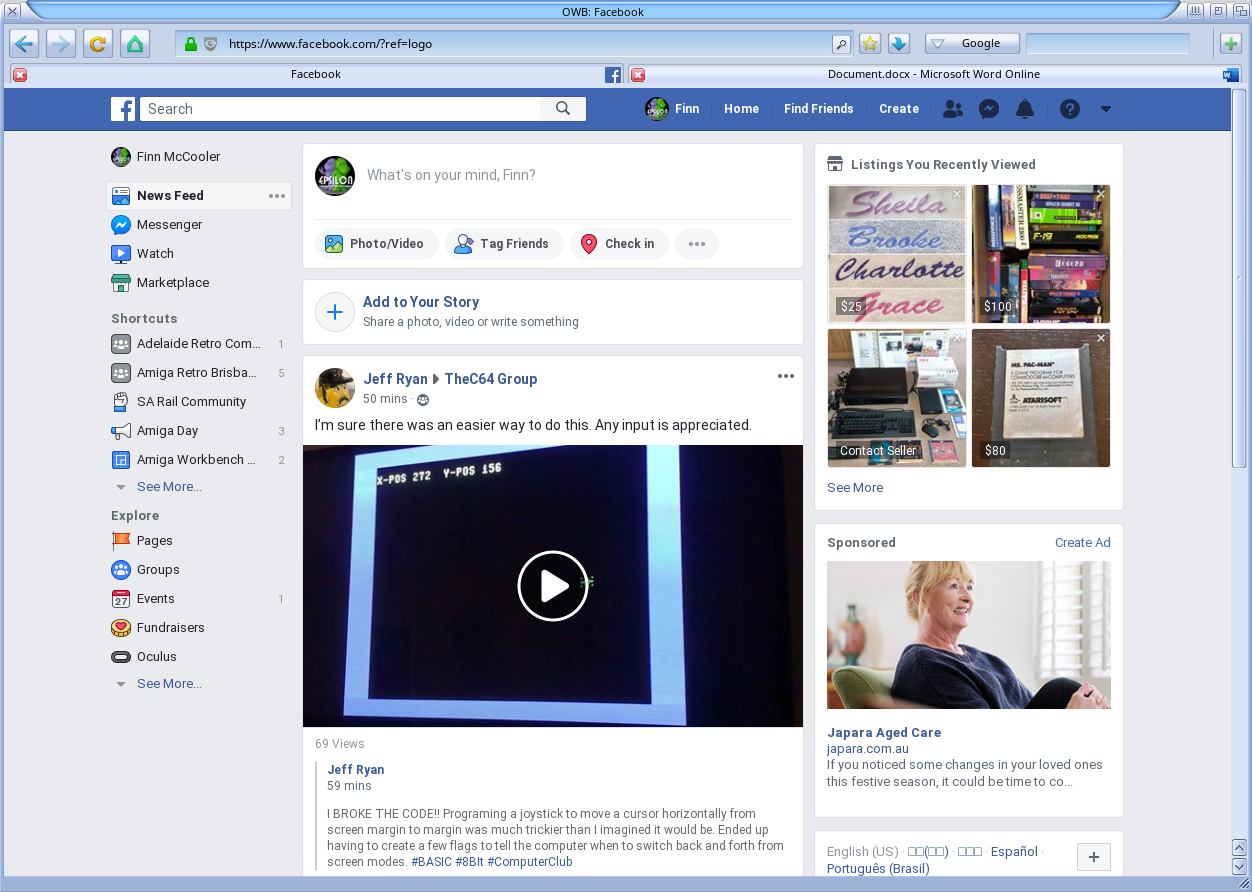Open the Create Ad link
1252x892 pixels.
coord(1083,543)
